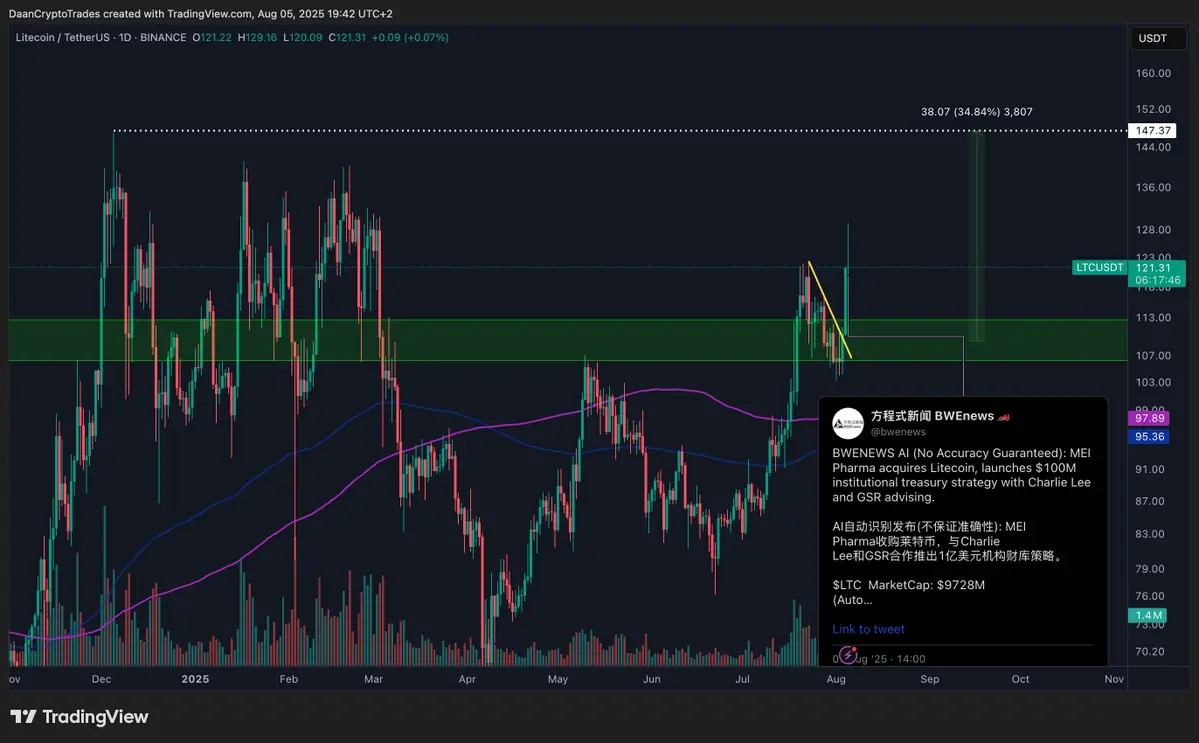
Task: Click the 136.00 price scale label
Action: tap(1153, 187)
